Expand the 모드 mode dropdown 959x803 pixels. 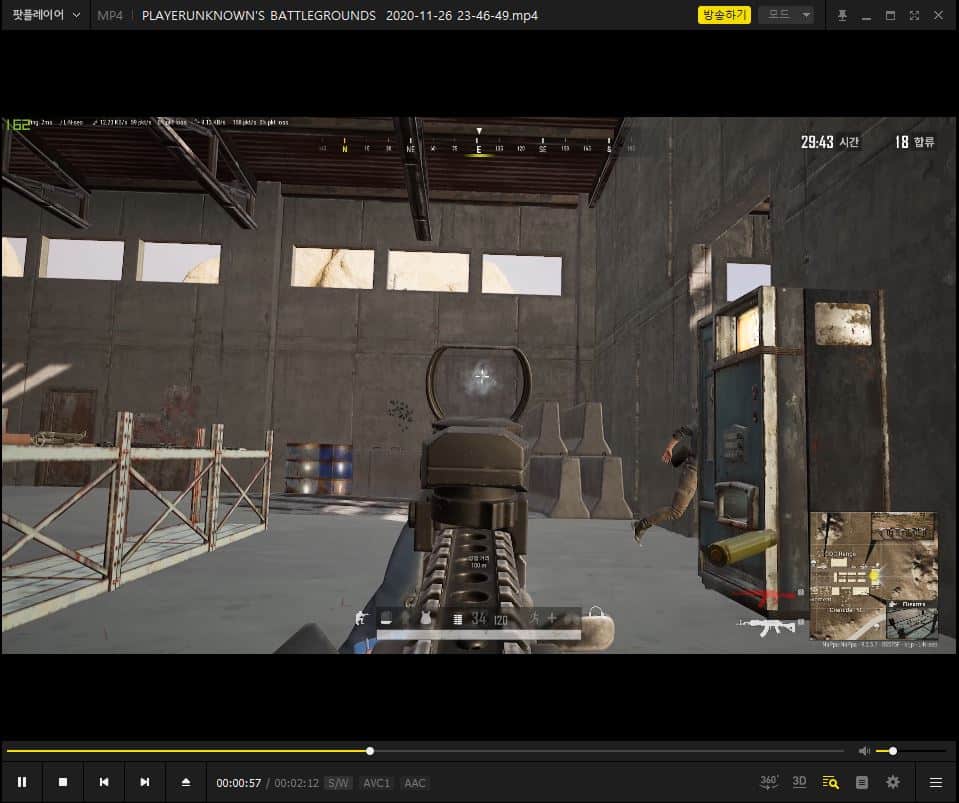pos(787,15)
